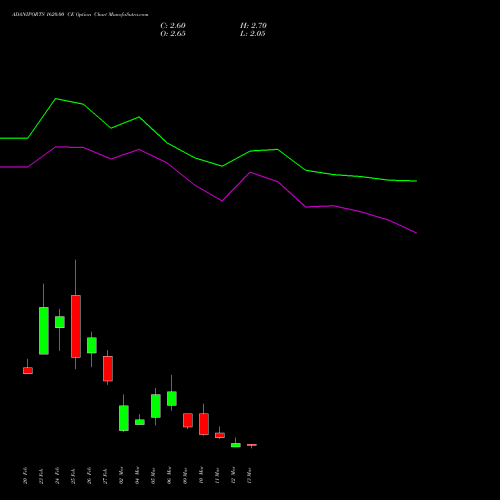Image resolution: width=500 pixels, height=500 pixels.
Task: Select the low value L: 2.05
Action: (x=253, y=34)
